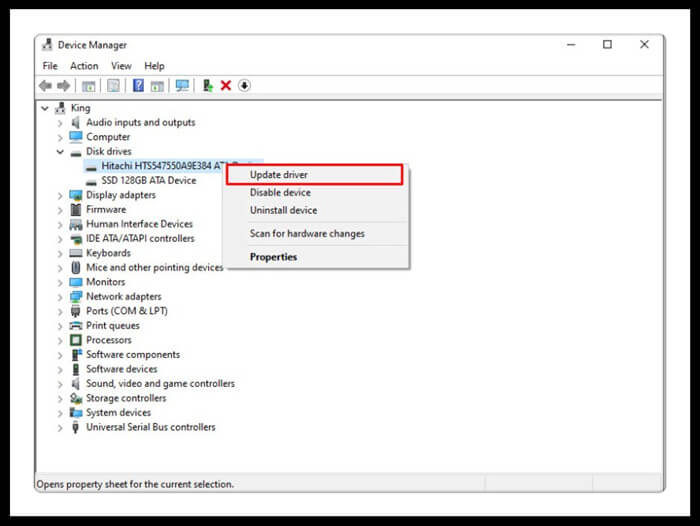Expand the IDE ATA/ATAPI controllers chevron
The image size is (700, 526).
coord(60,239)
